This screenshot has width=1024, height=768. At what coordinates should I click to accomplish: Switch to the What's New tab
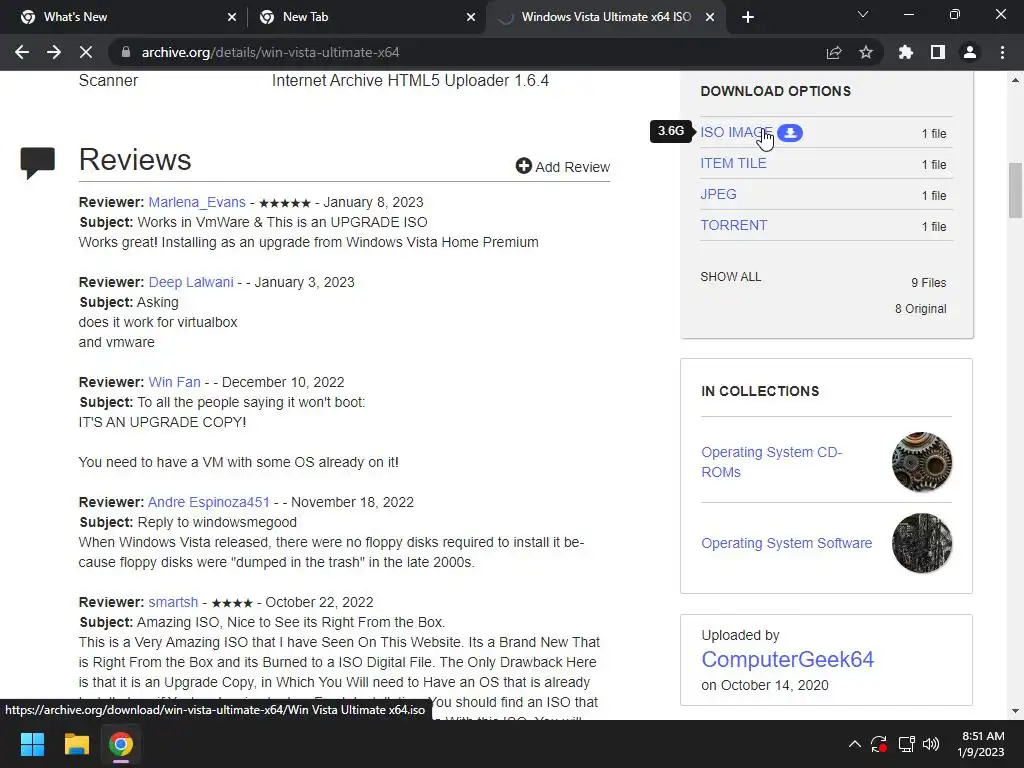pyautogui.click(x=124, y=17)
